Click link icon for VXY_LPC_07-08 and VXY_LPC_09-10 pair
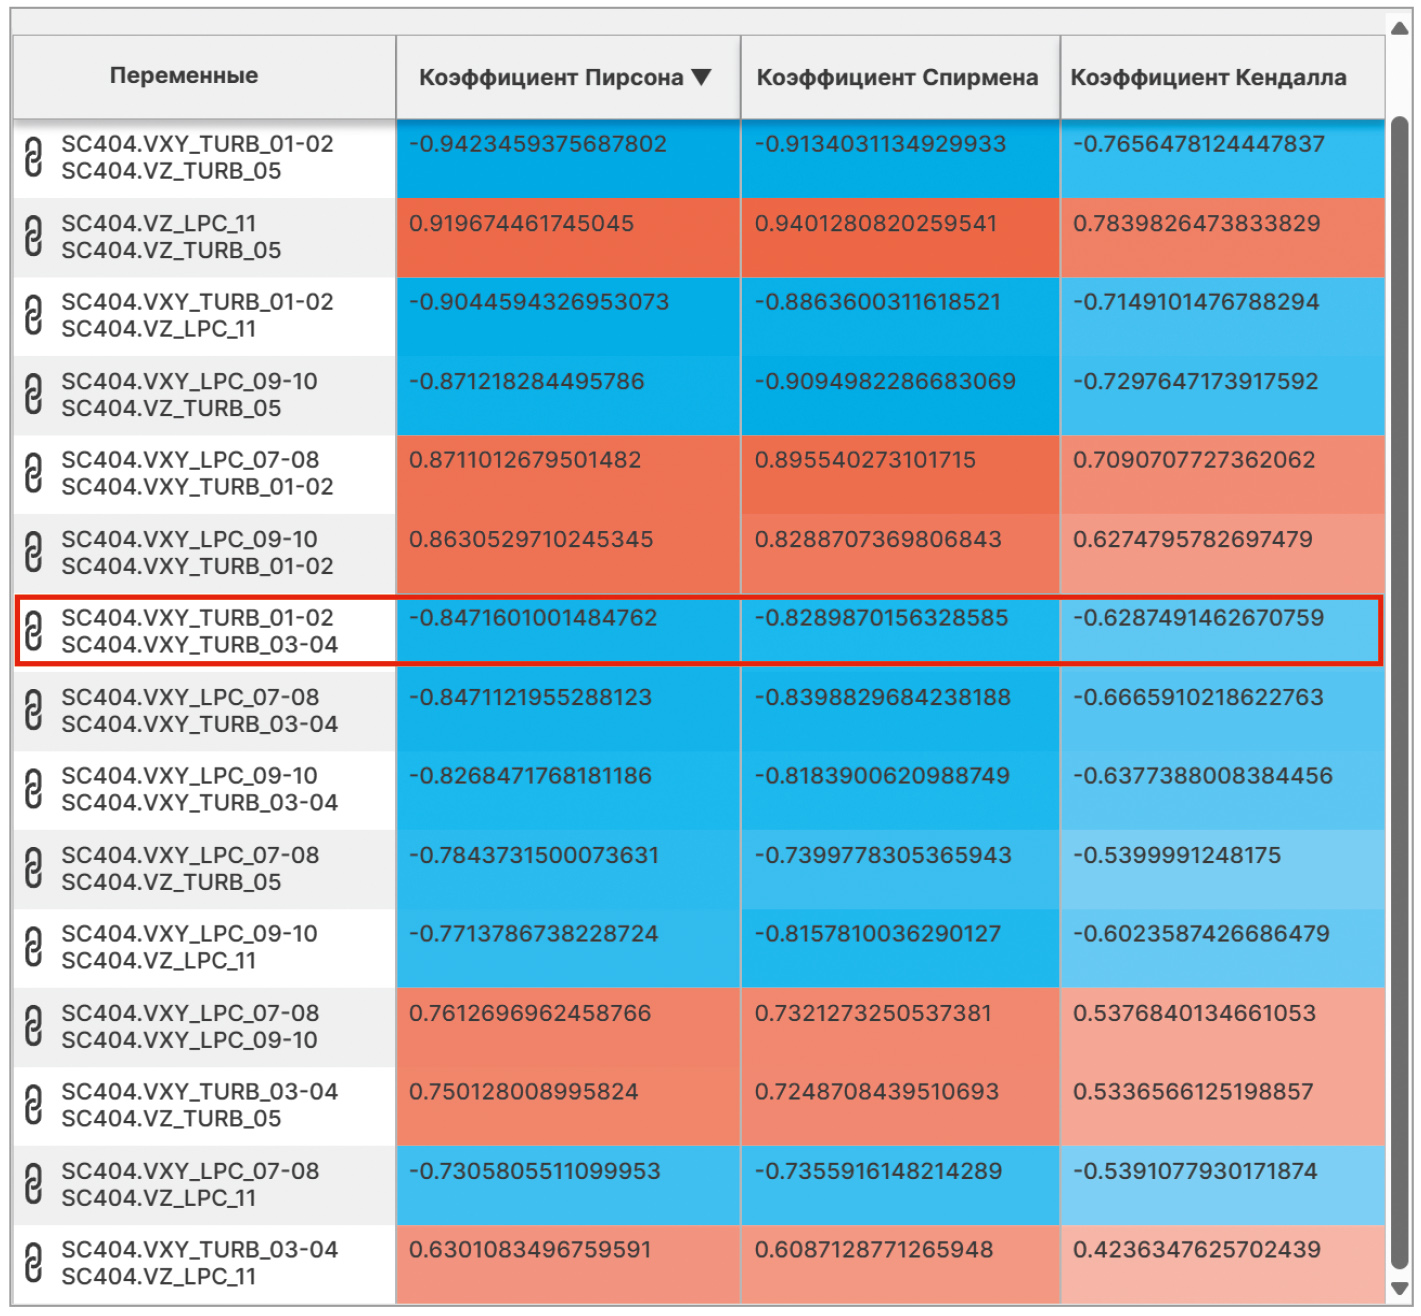The width and height of the screenshot is (1421, 1316). pyautogui.click(x=33, y=1027)
